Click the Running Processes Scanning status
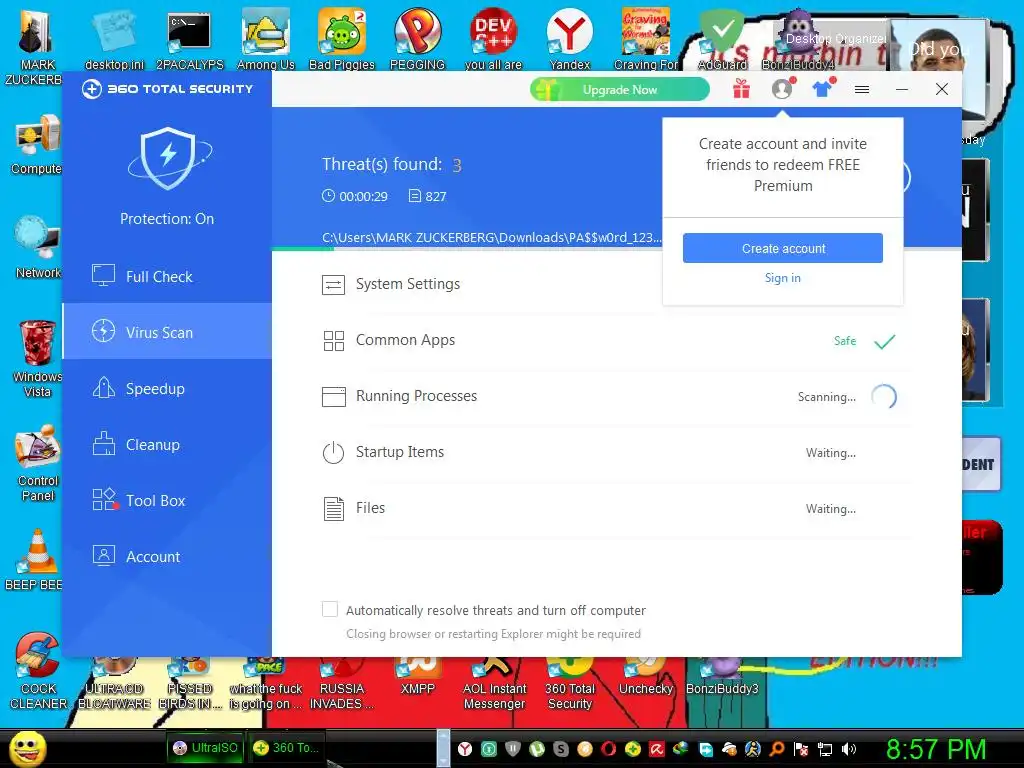This screenshot has width=1024, height=768. coord(826,397)
